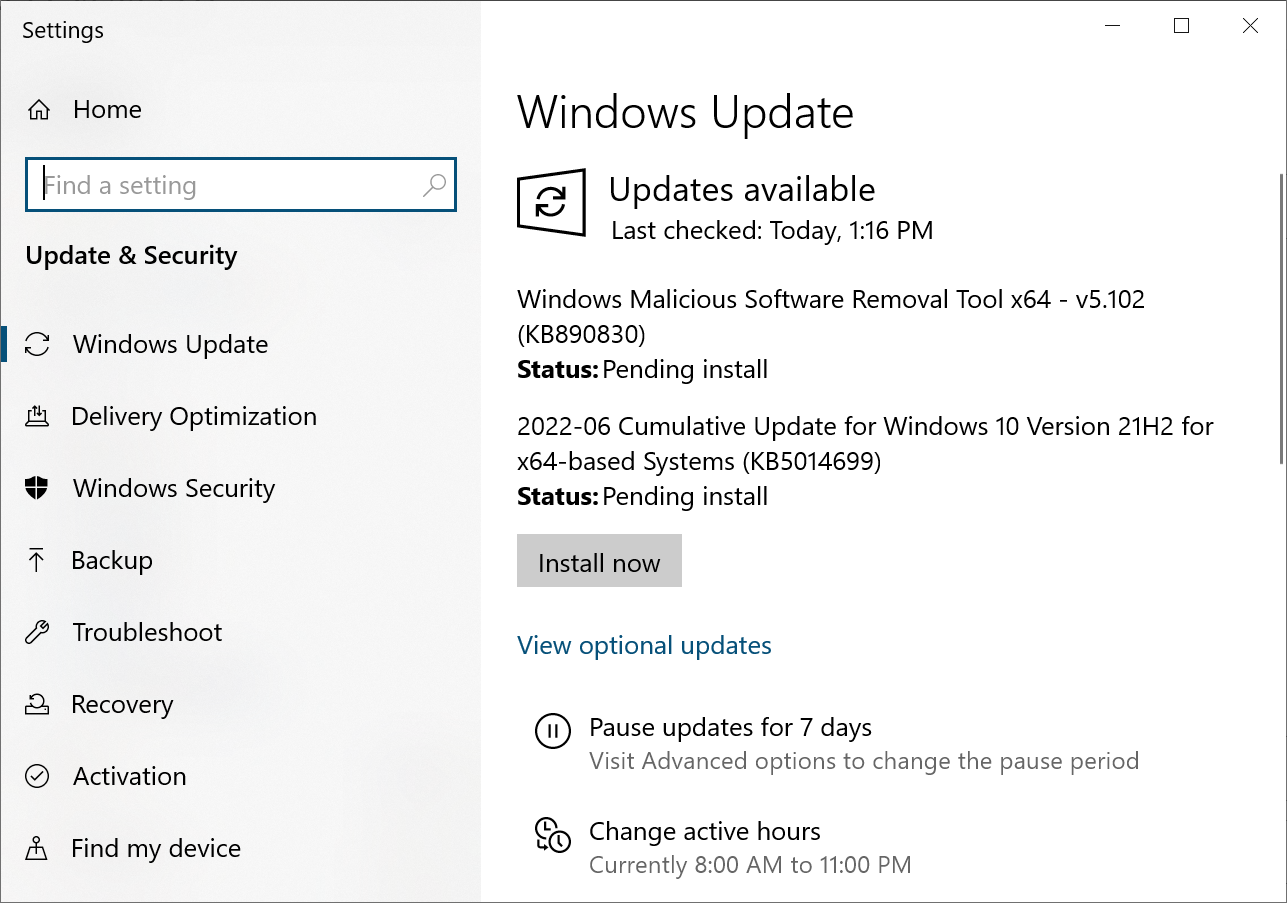Viewport: 1287px width, 903px height.
Task: Click Currently 8:00 AM to 11:00 PM text
Action: pyautogui.click(x=750, y=865)
